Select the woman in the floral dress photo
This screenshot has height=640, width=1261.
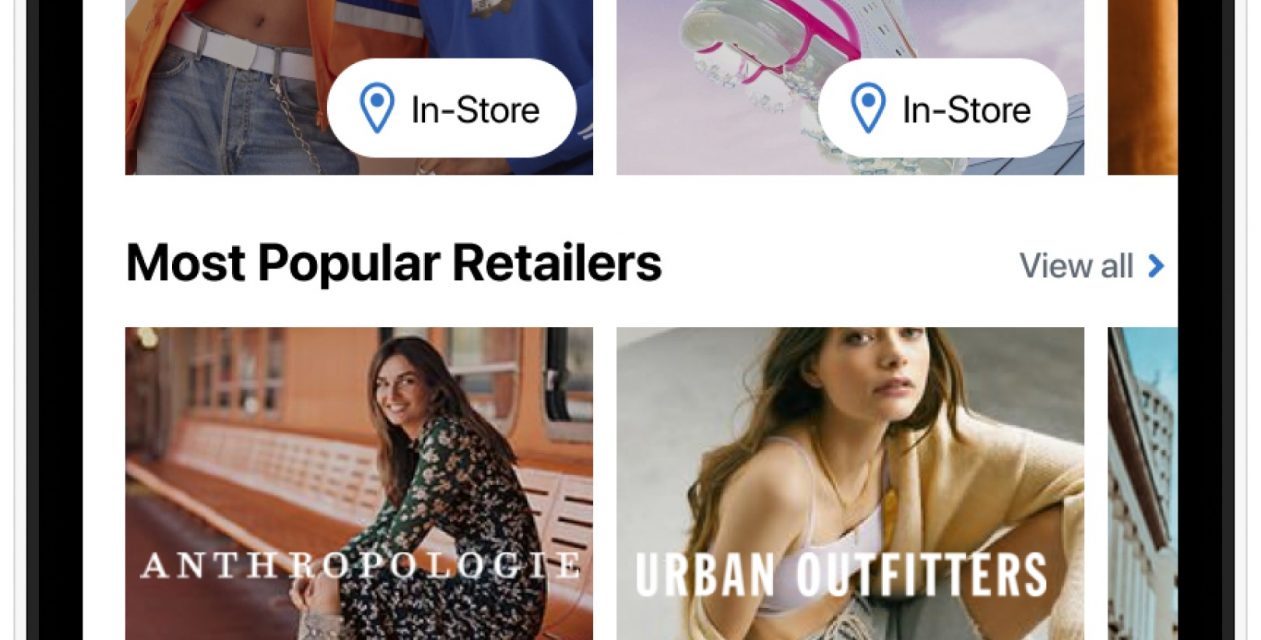coord(359,484)
